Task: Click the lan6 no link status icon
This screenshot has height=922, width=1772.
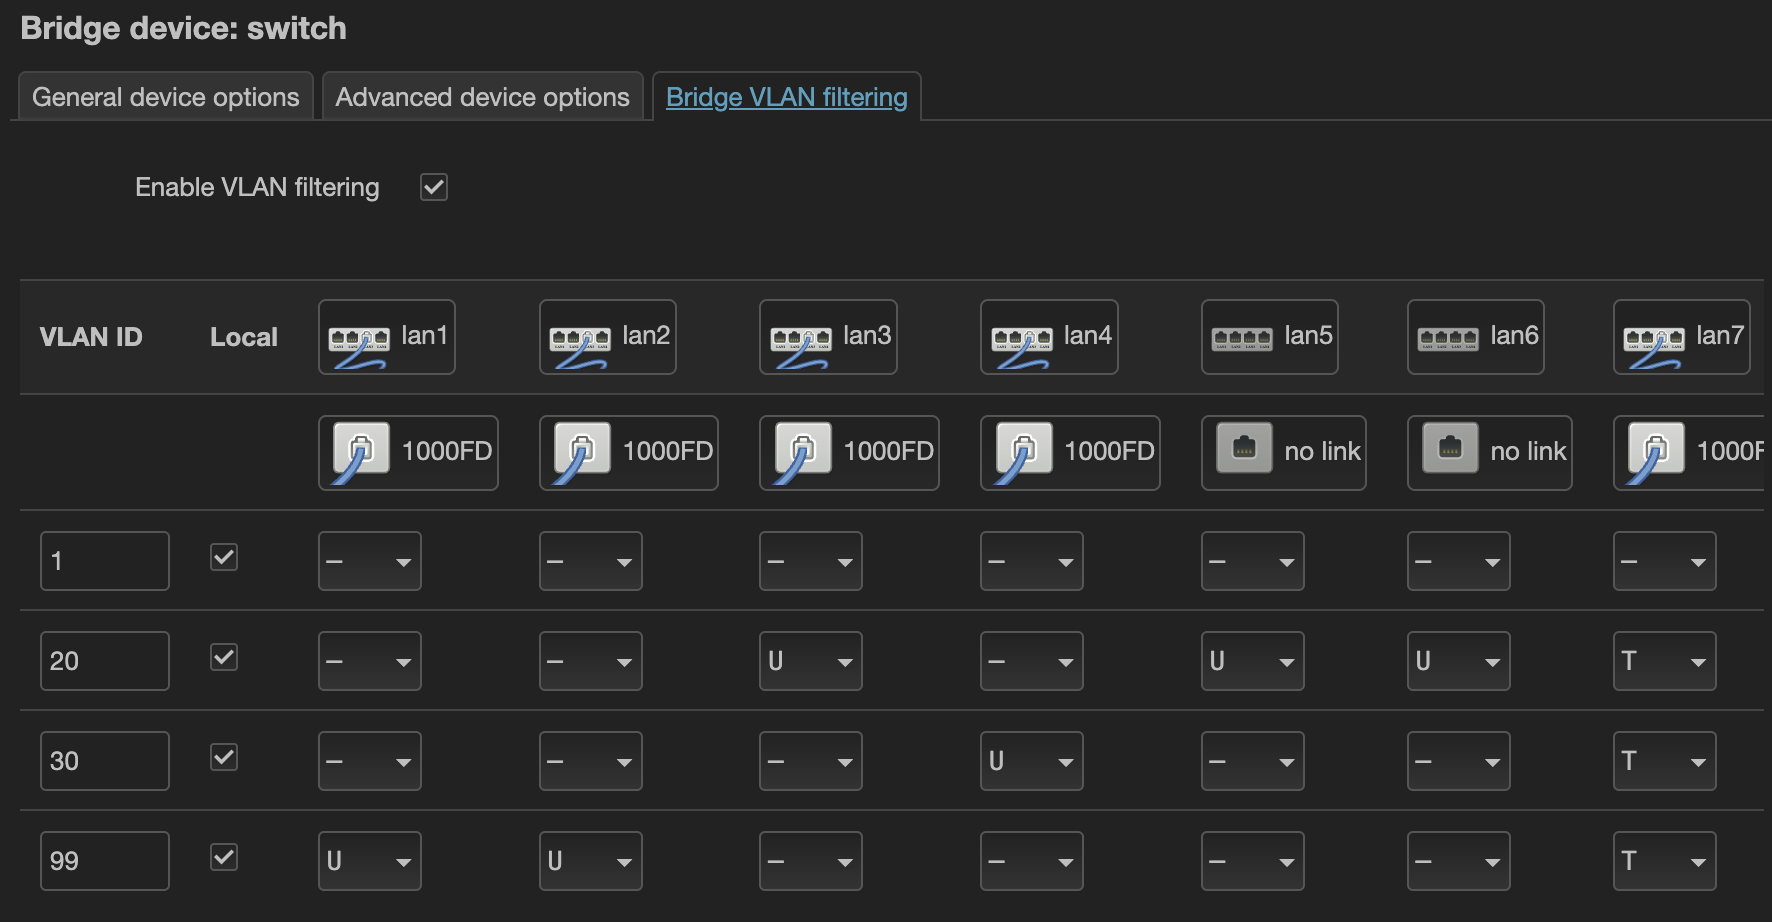Action: [1450, 448]
